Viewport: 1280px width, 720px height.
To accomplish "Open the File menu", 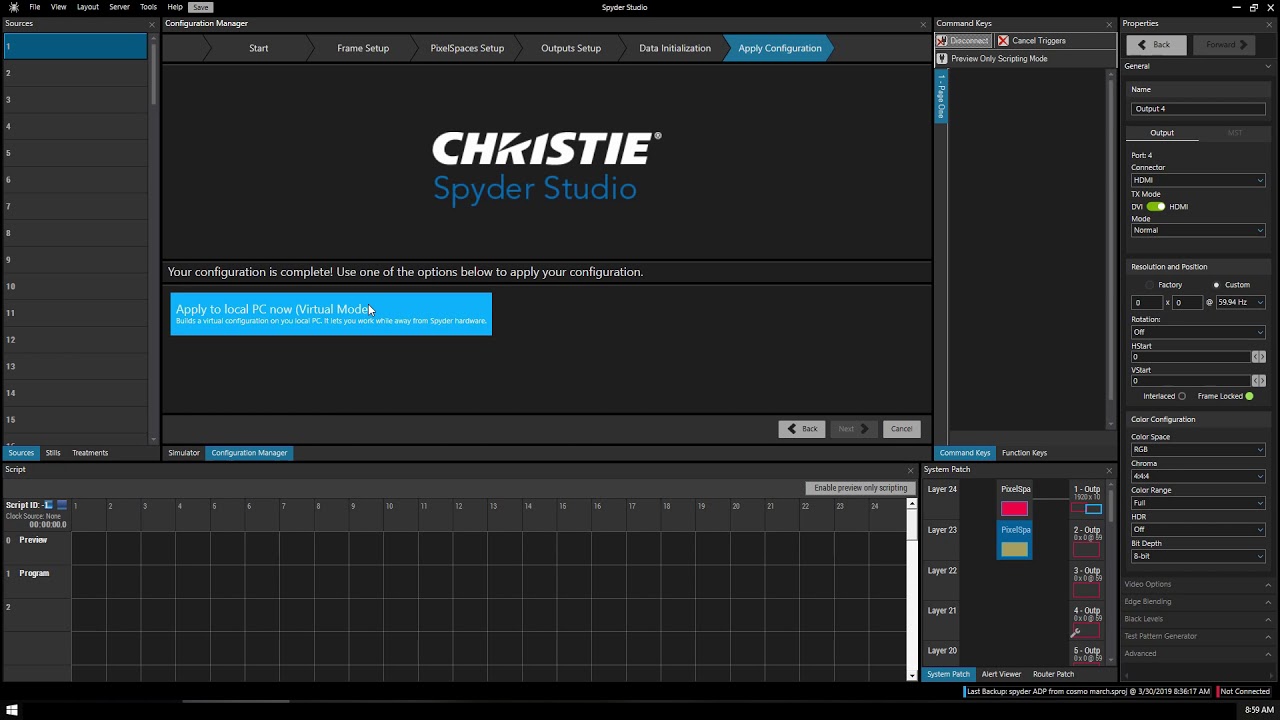I will pos(35,7).
